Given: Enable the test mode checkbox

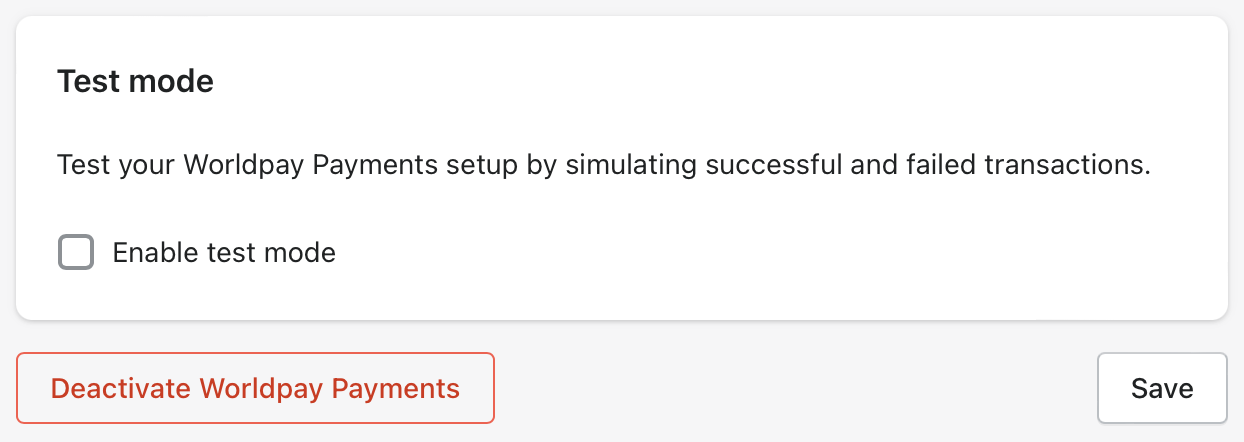Looking at the screenshot, I should pos(76,252).
